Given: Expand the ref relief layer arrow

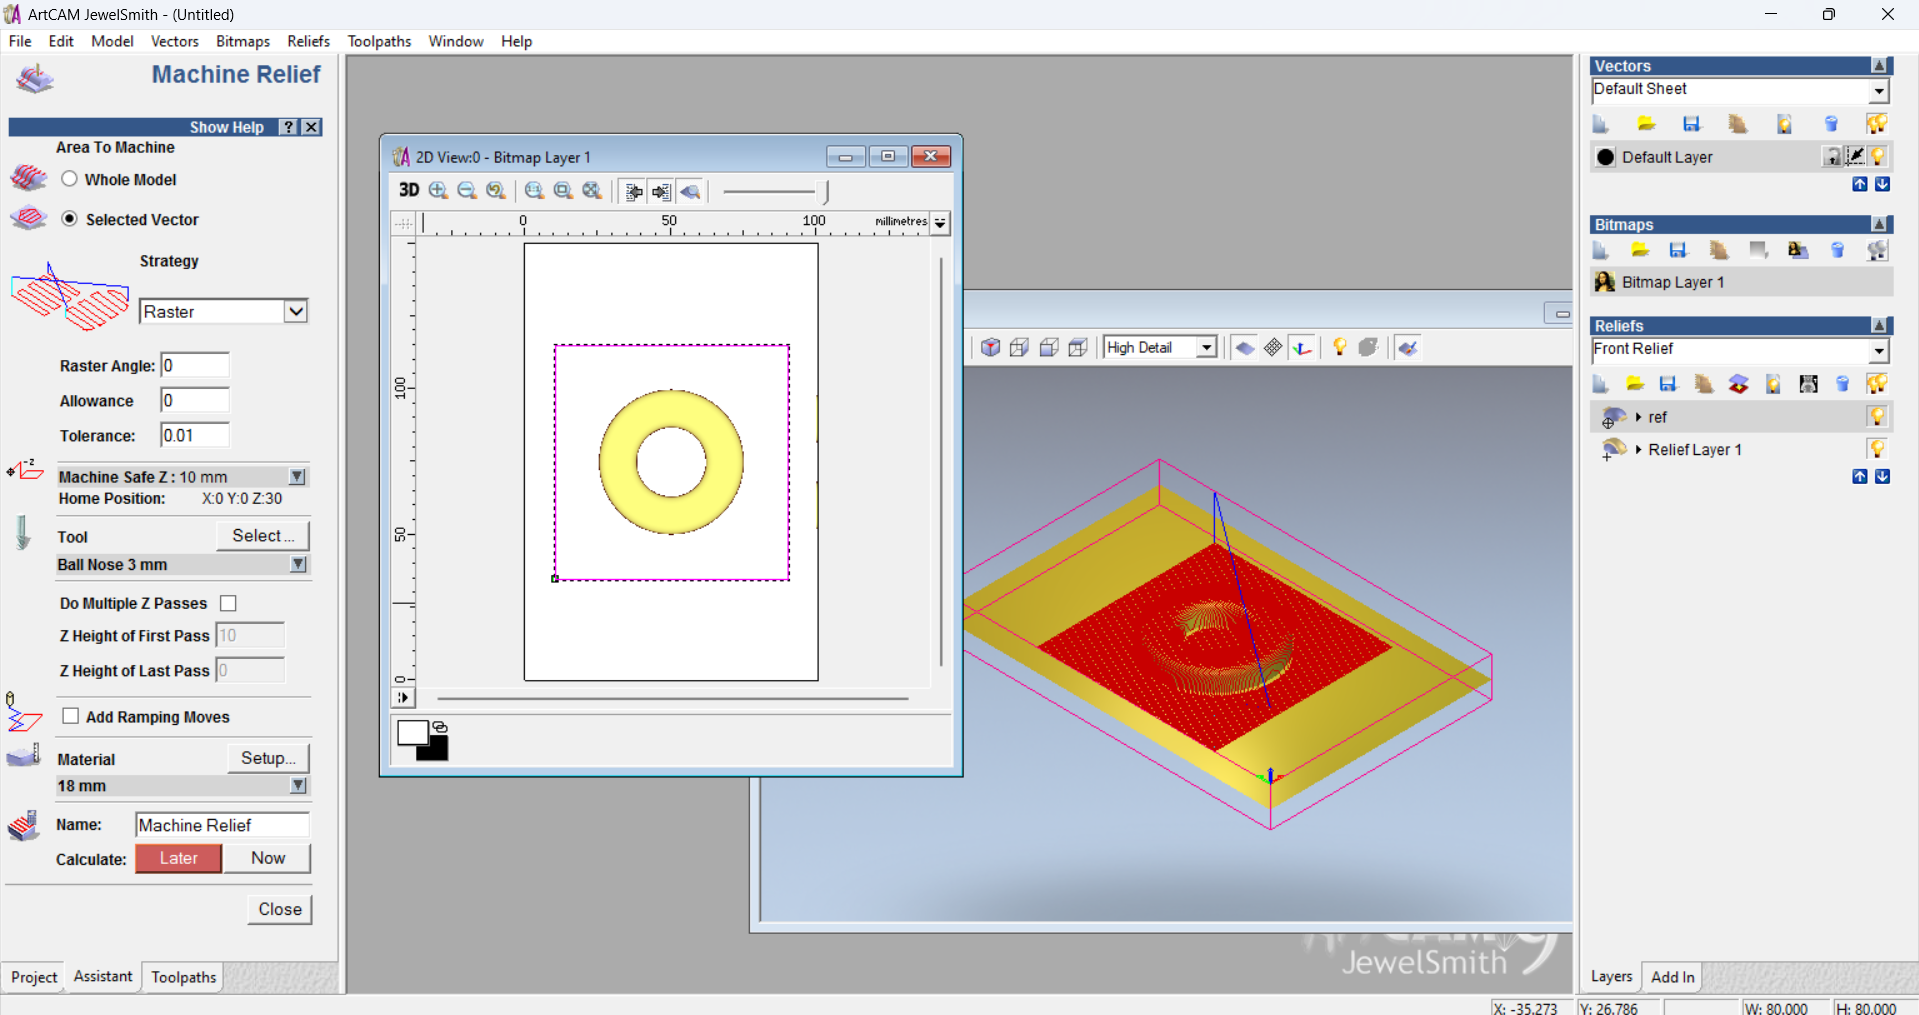Looking at the screenshot, I should pos(1638,417).
